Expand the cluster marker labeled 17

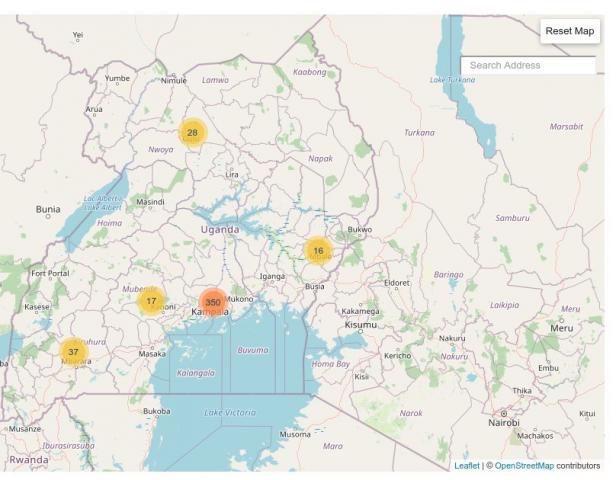[151, 301]
